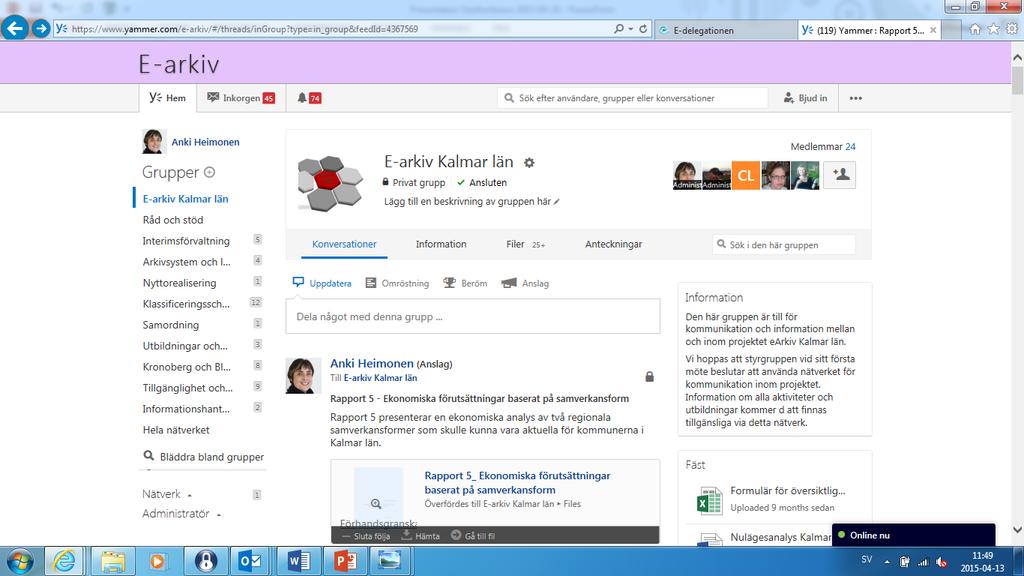This screenshot has width=1024, height=576.
Task: Select the Information tab
Action: [x=441, y=244]
